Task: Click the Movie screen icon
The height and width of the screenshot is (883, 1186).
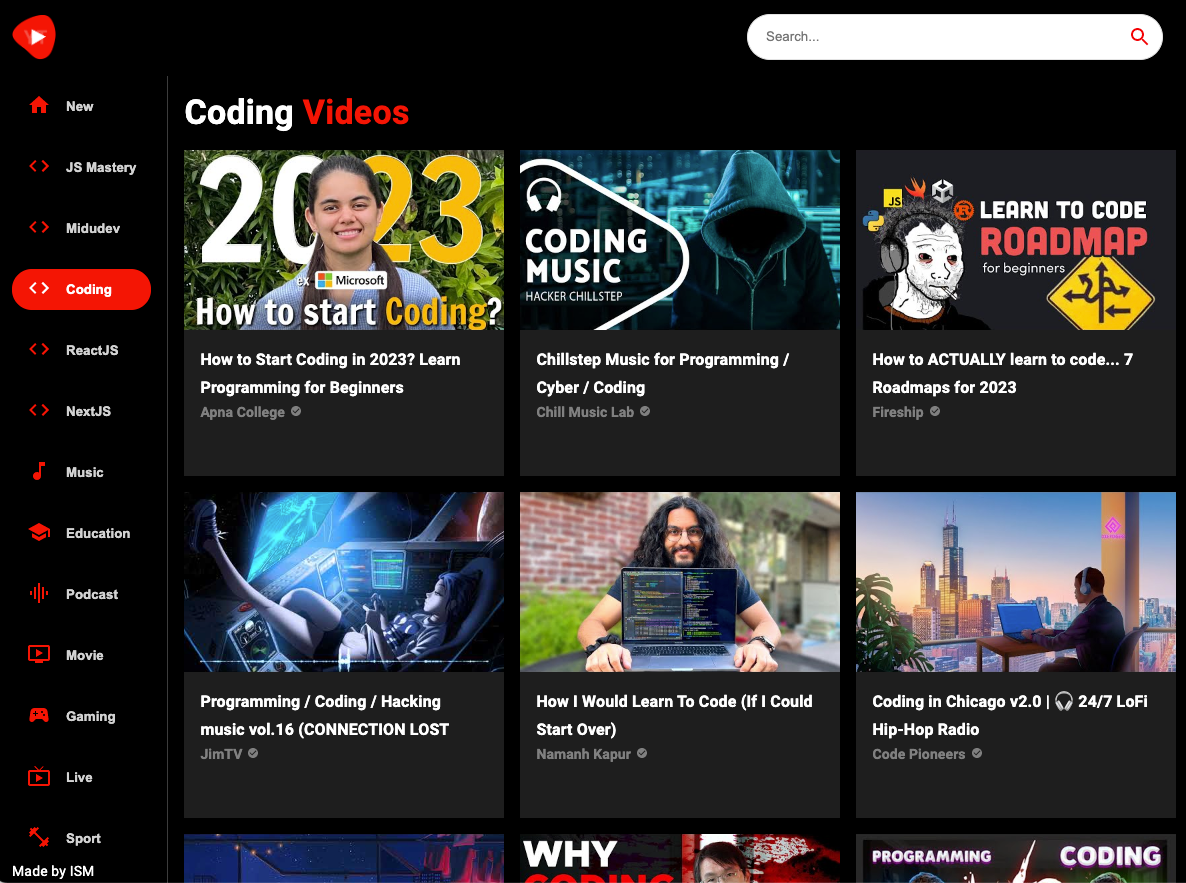Action: (39, 654)
